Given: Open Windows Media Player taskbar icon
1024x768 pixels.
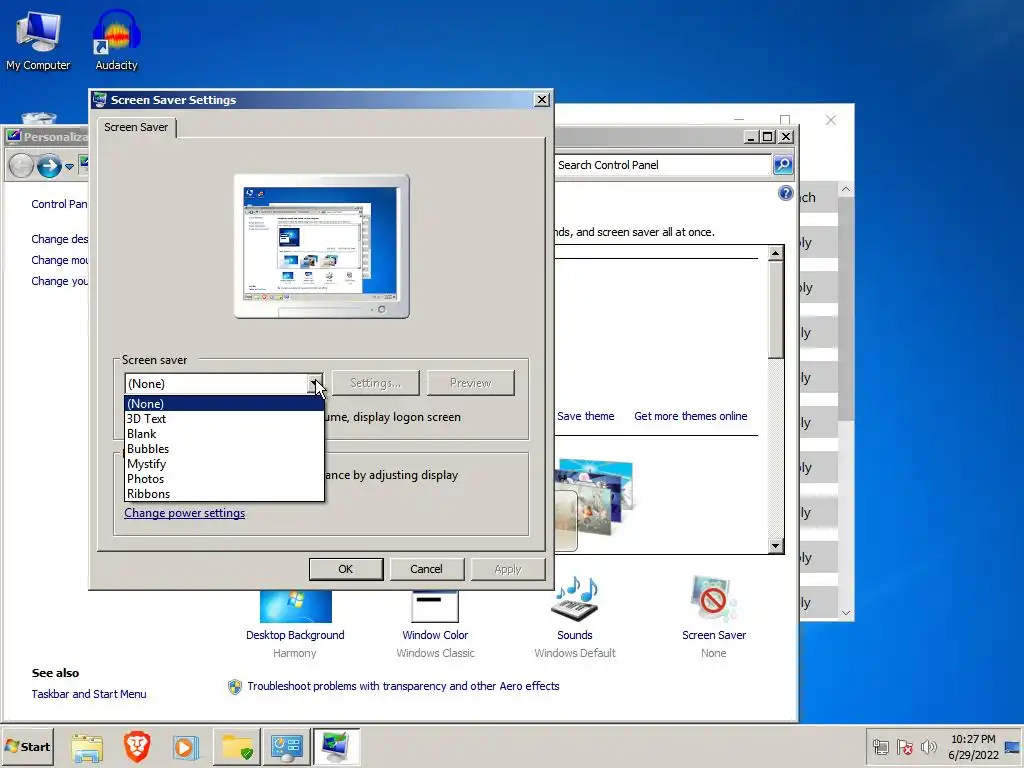Looking at the screenshot, I should (185, 747).
